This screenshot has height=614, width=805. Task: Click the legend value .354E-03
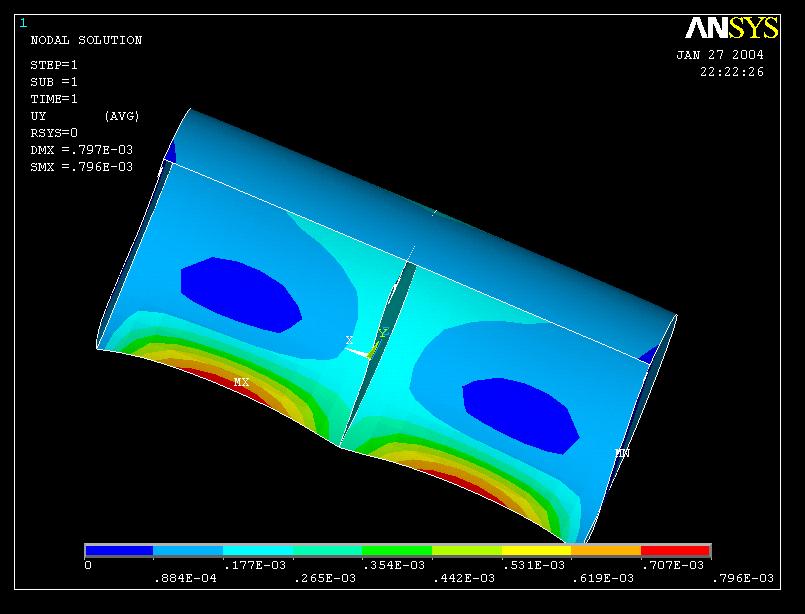coord(394,565)
